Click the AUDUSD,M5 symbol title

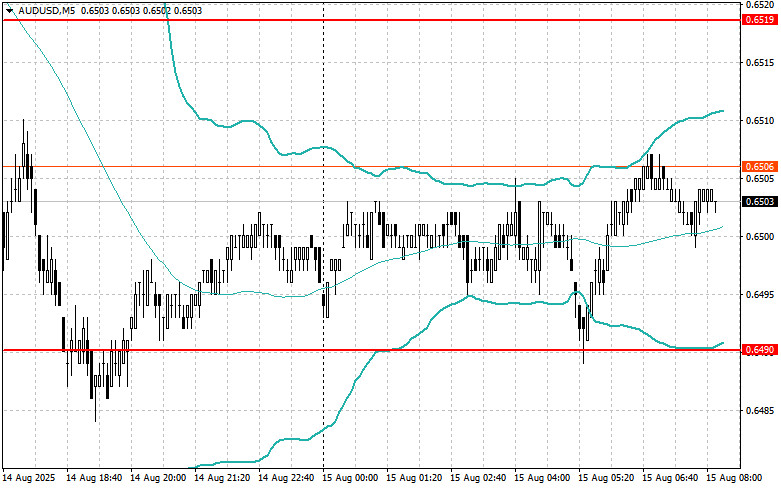(x=47, y=10)
